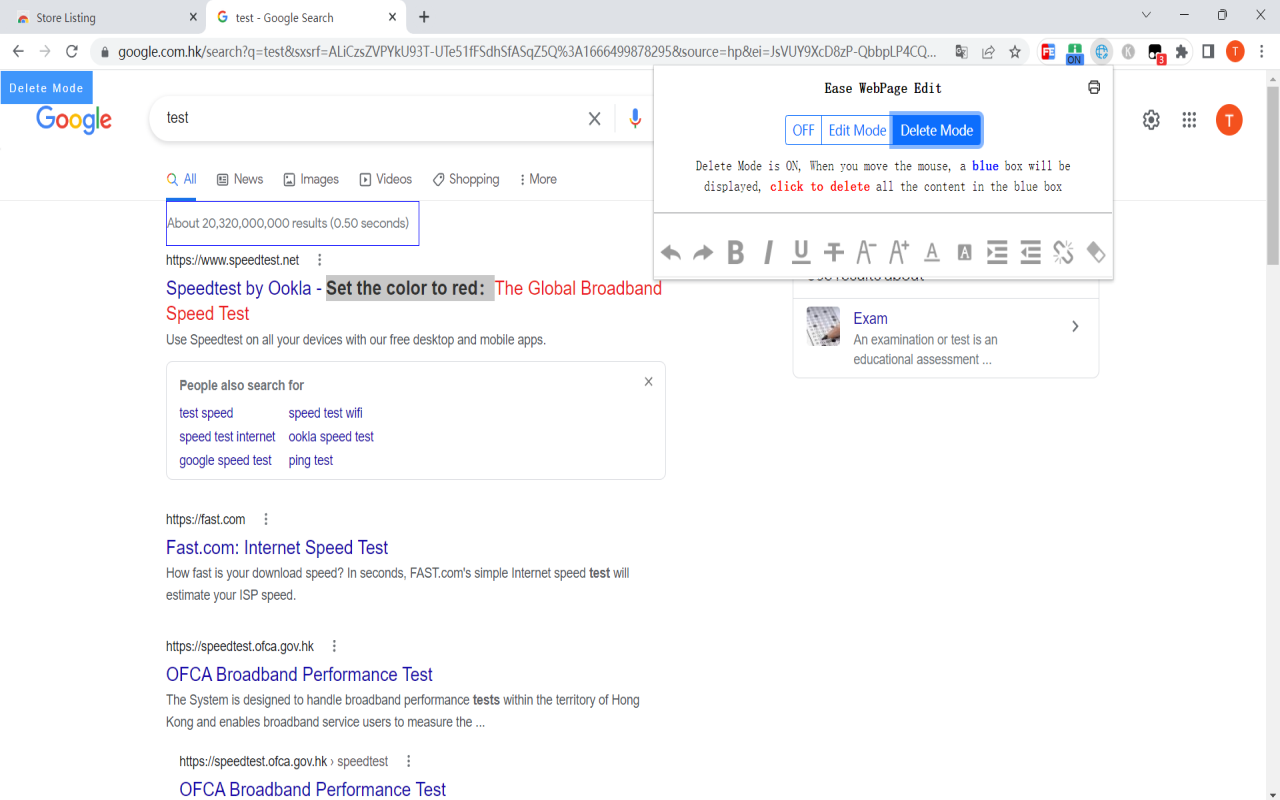Reload the page
Screen dimensions: 1280x800
[x=72, y=52]
